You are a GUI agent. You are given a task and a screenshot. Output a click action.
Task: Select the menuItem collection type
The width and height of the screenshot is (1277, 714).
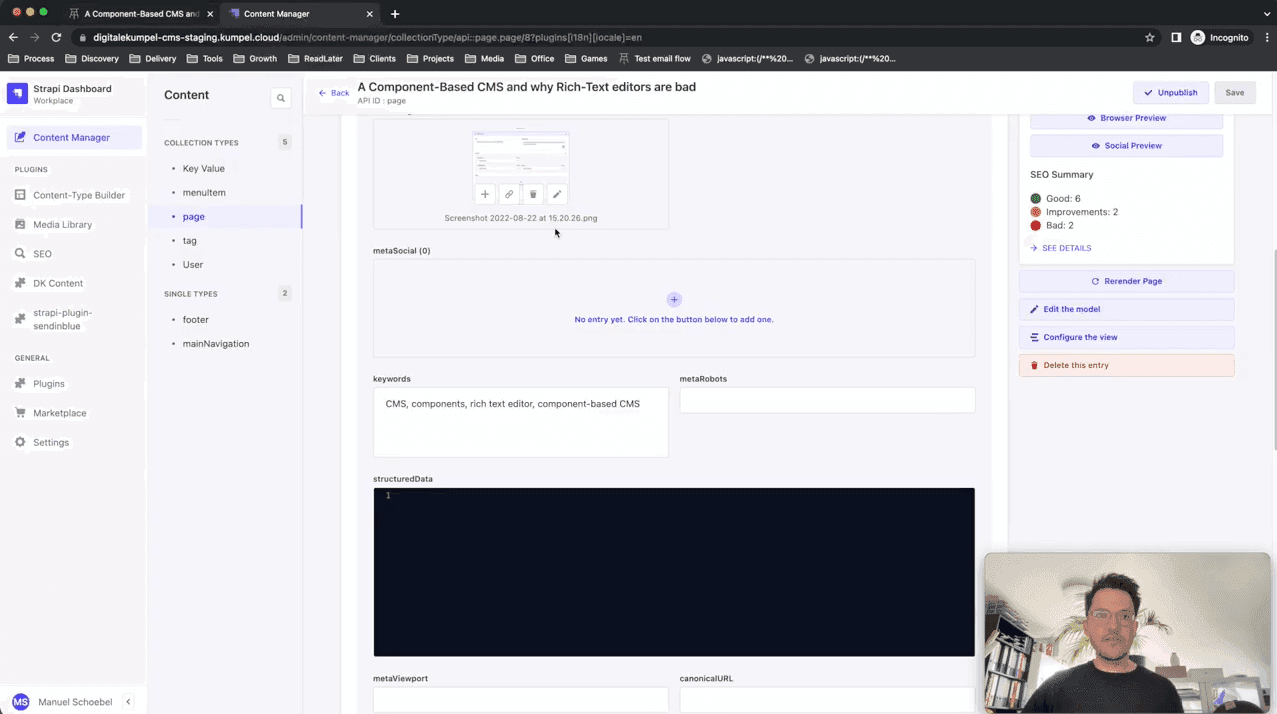[x=204, y=193]
